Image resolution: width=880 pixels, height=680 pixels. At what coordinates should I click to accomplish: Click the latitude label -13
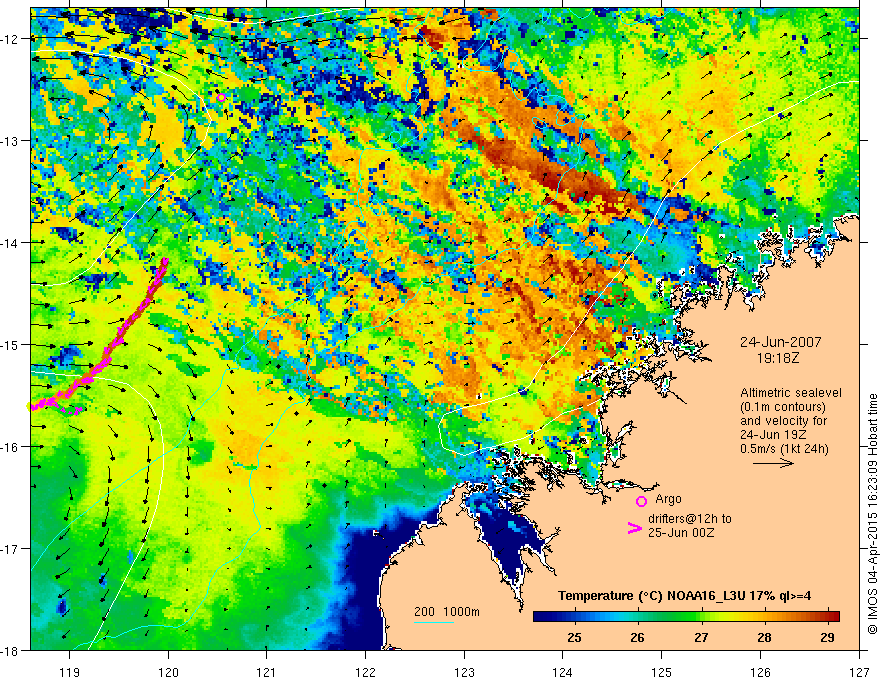point(11,141)
